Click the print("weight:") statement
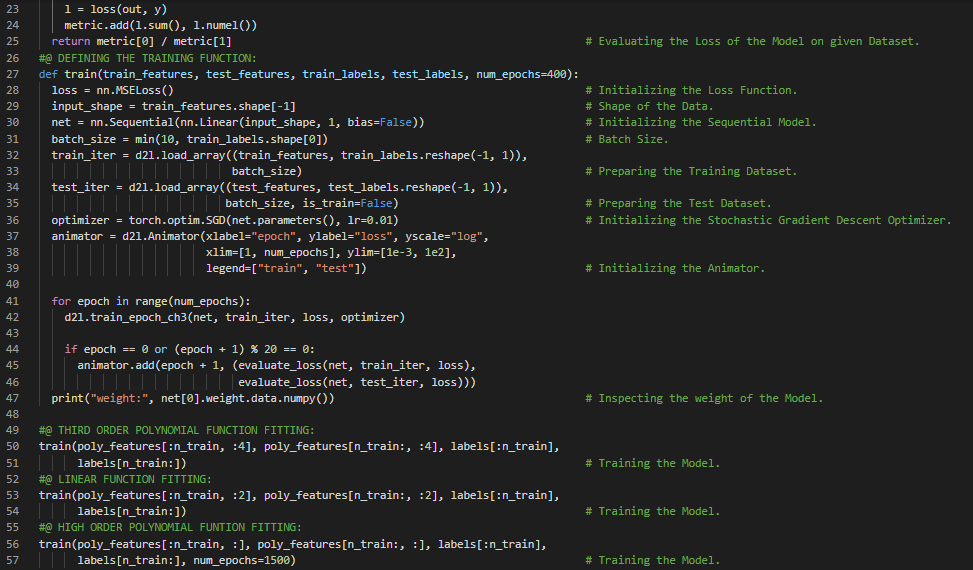The width and height of the screenshot is (973, 570). point(193,398)
